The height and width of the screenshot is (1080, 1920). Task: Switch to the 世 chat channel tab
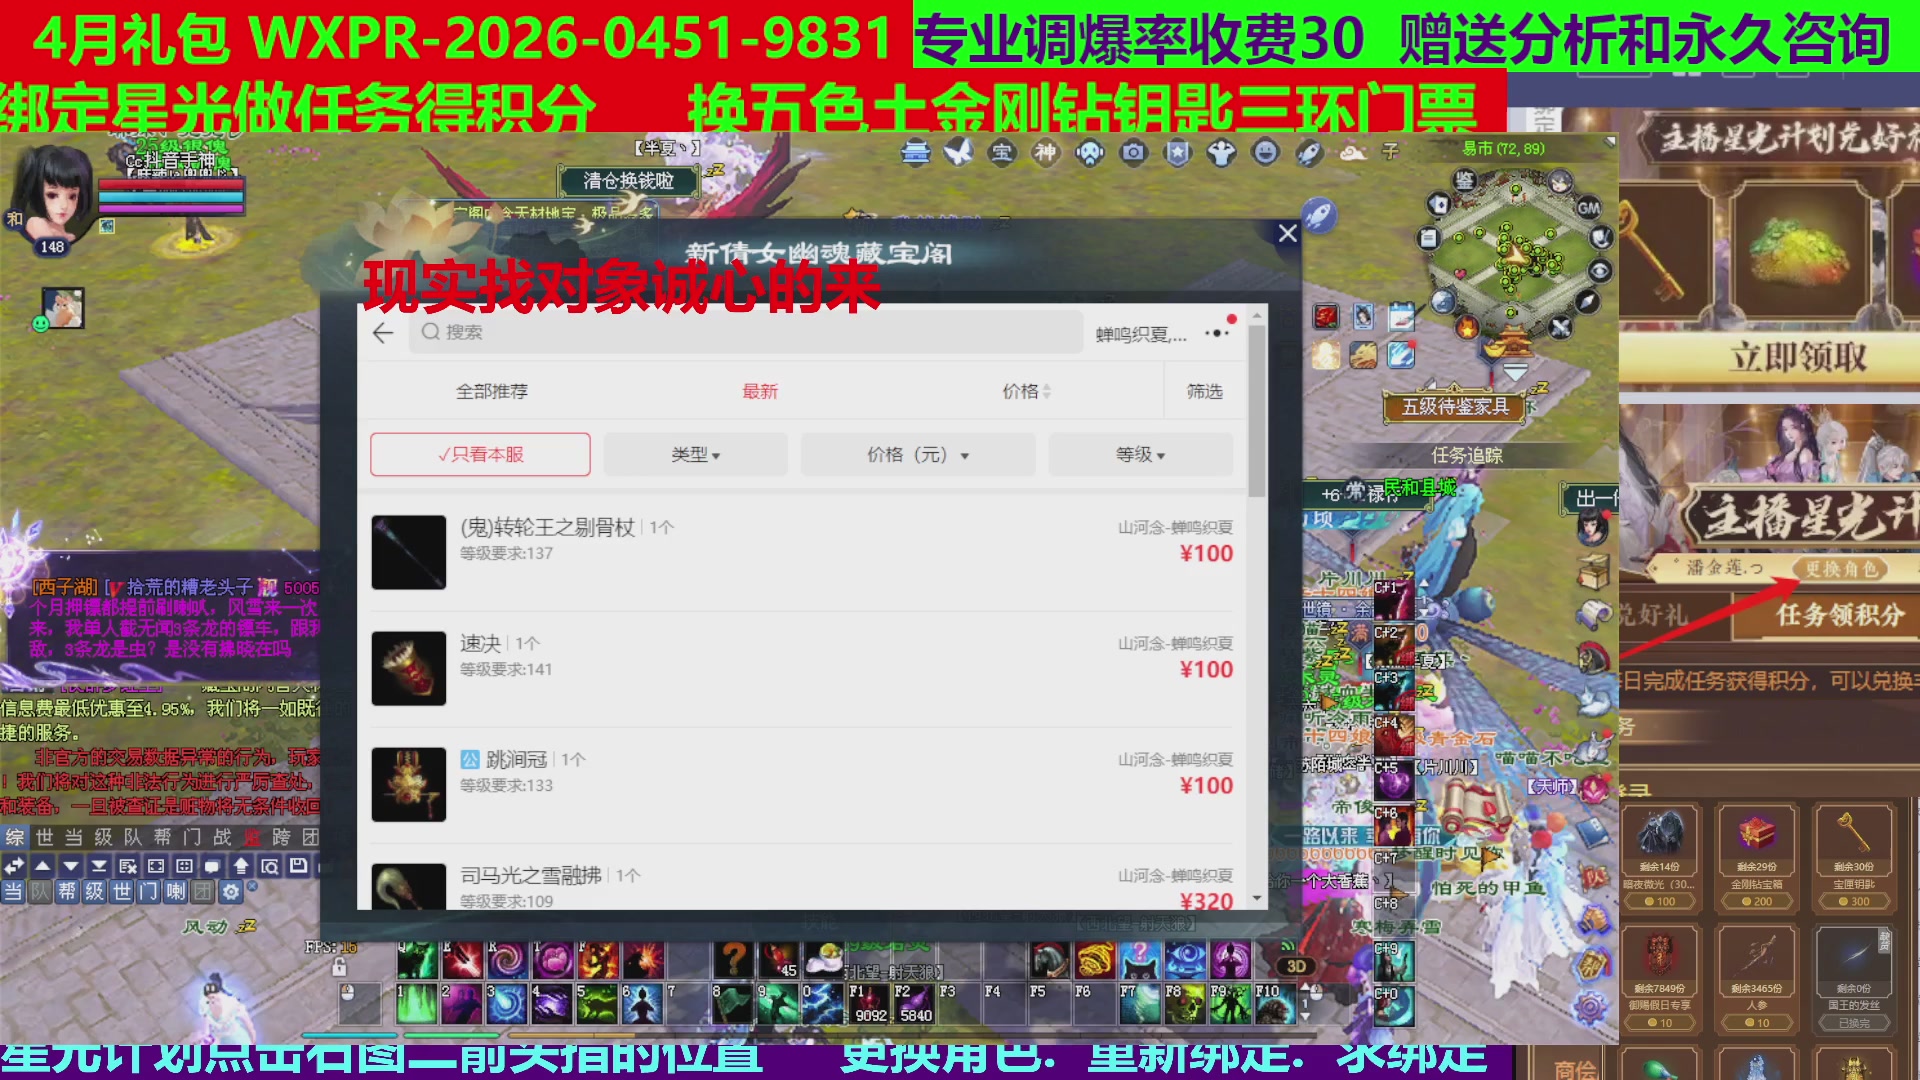44,837
